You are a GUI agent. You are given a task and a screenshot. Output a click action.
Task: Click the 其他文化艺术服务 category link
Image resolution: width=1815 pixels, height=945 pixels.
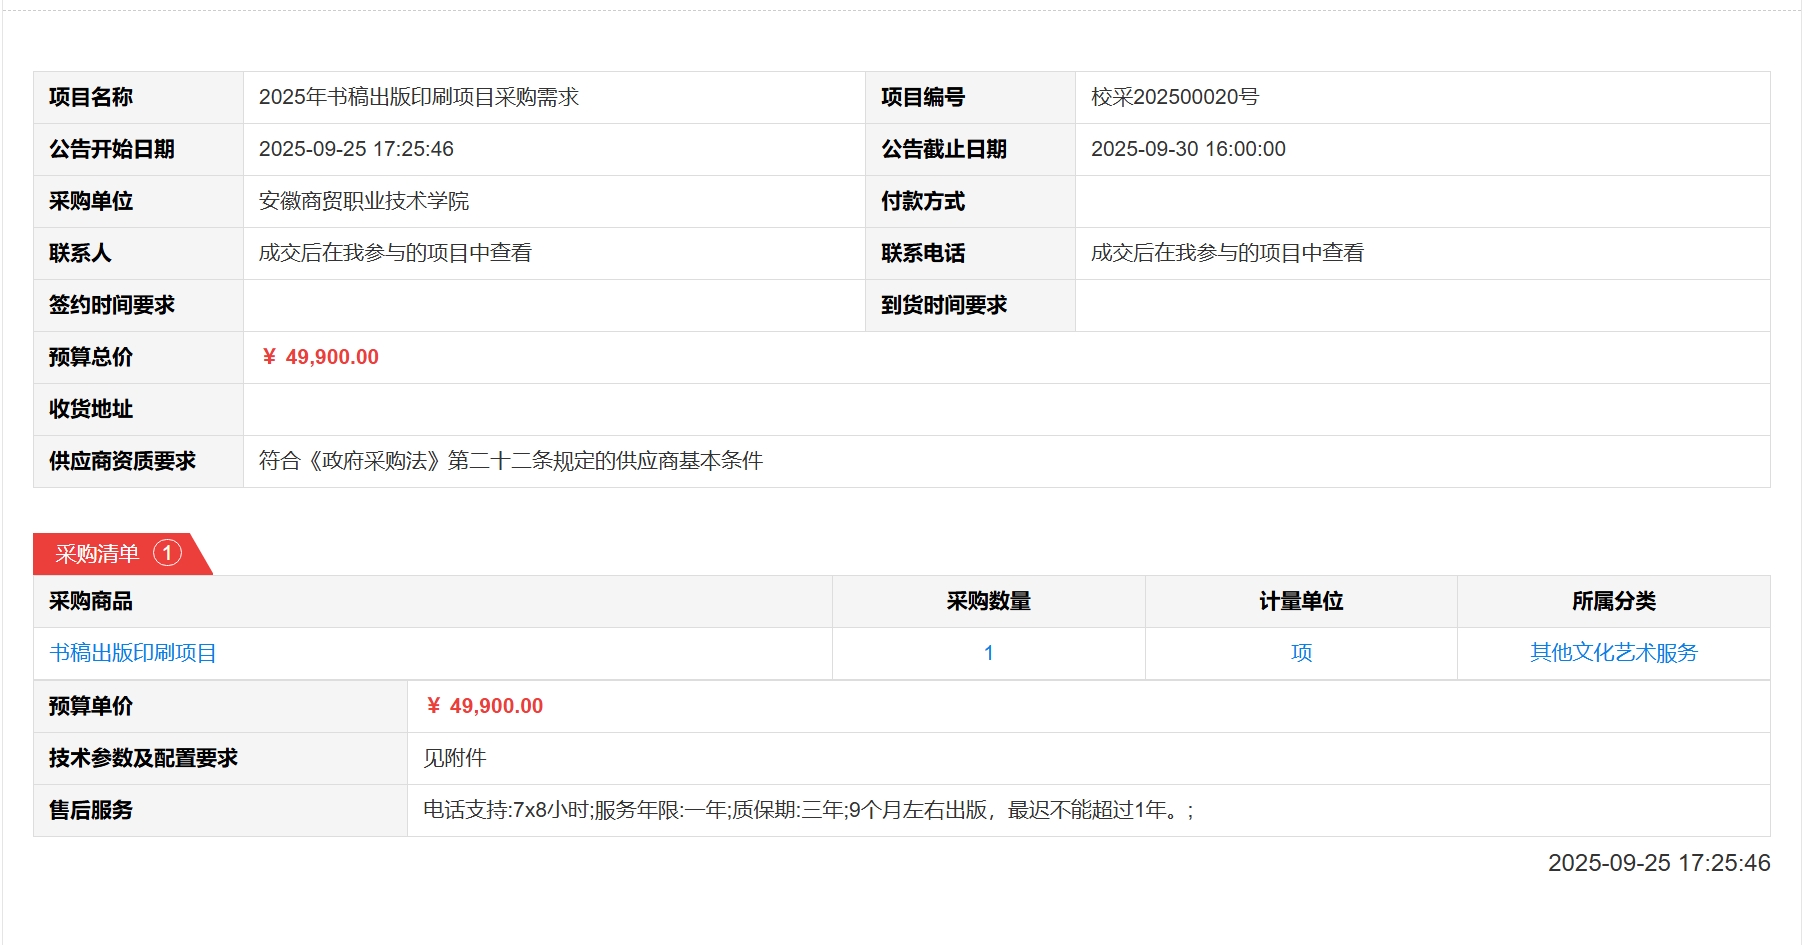[1613, 653]
